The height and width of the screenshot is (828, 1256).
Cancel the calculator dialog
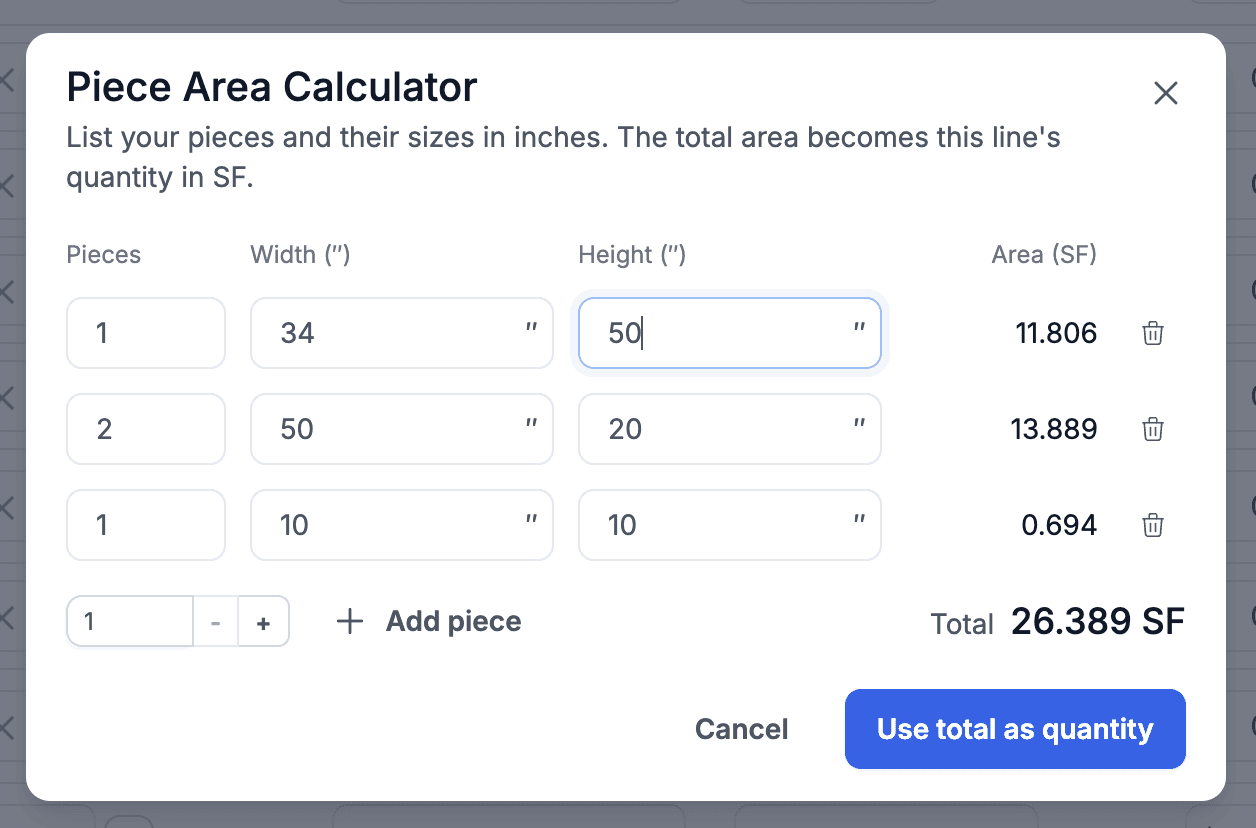coord(742,729)
